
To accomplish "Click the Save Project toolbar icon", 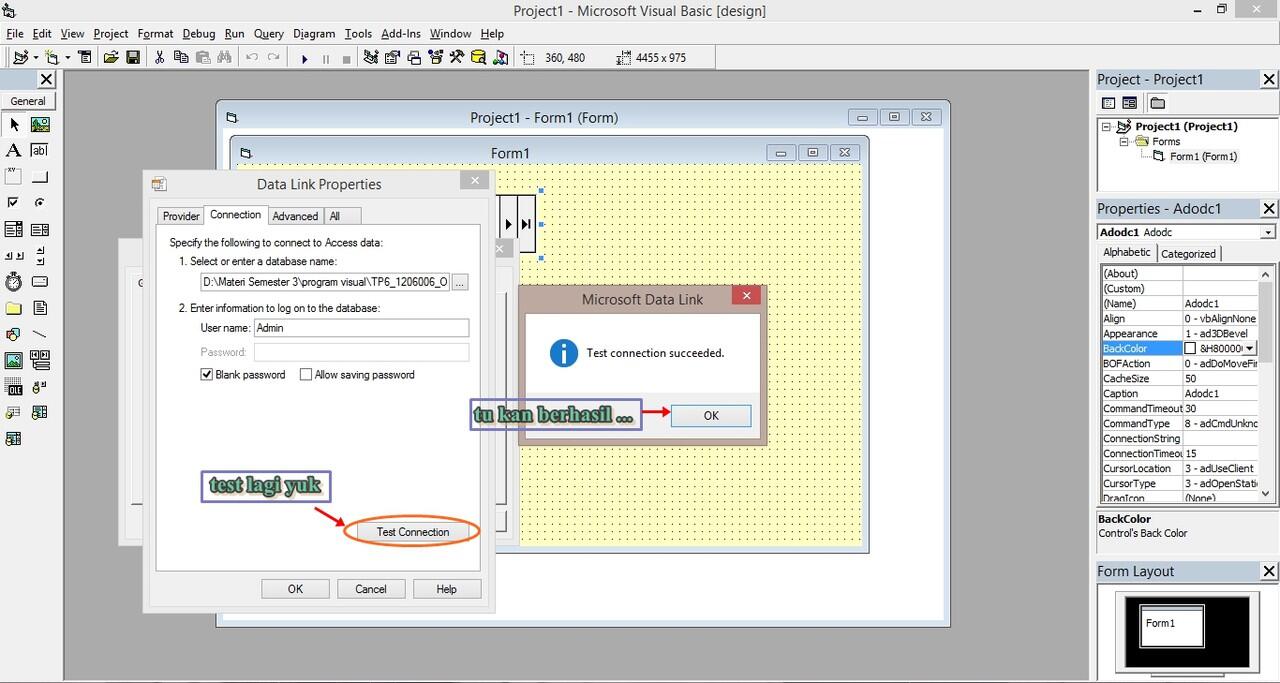I will (133, 58).
